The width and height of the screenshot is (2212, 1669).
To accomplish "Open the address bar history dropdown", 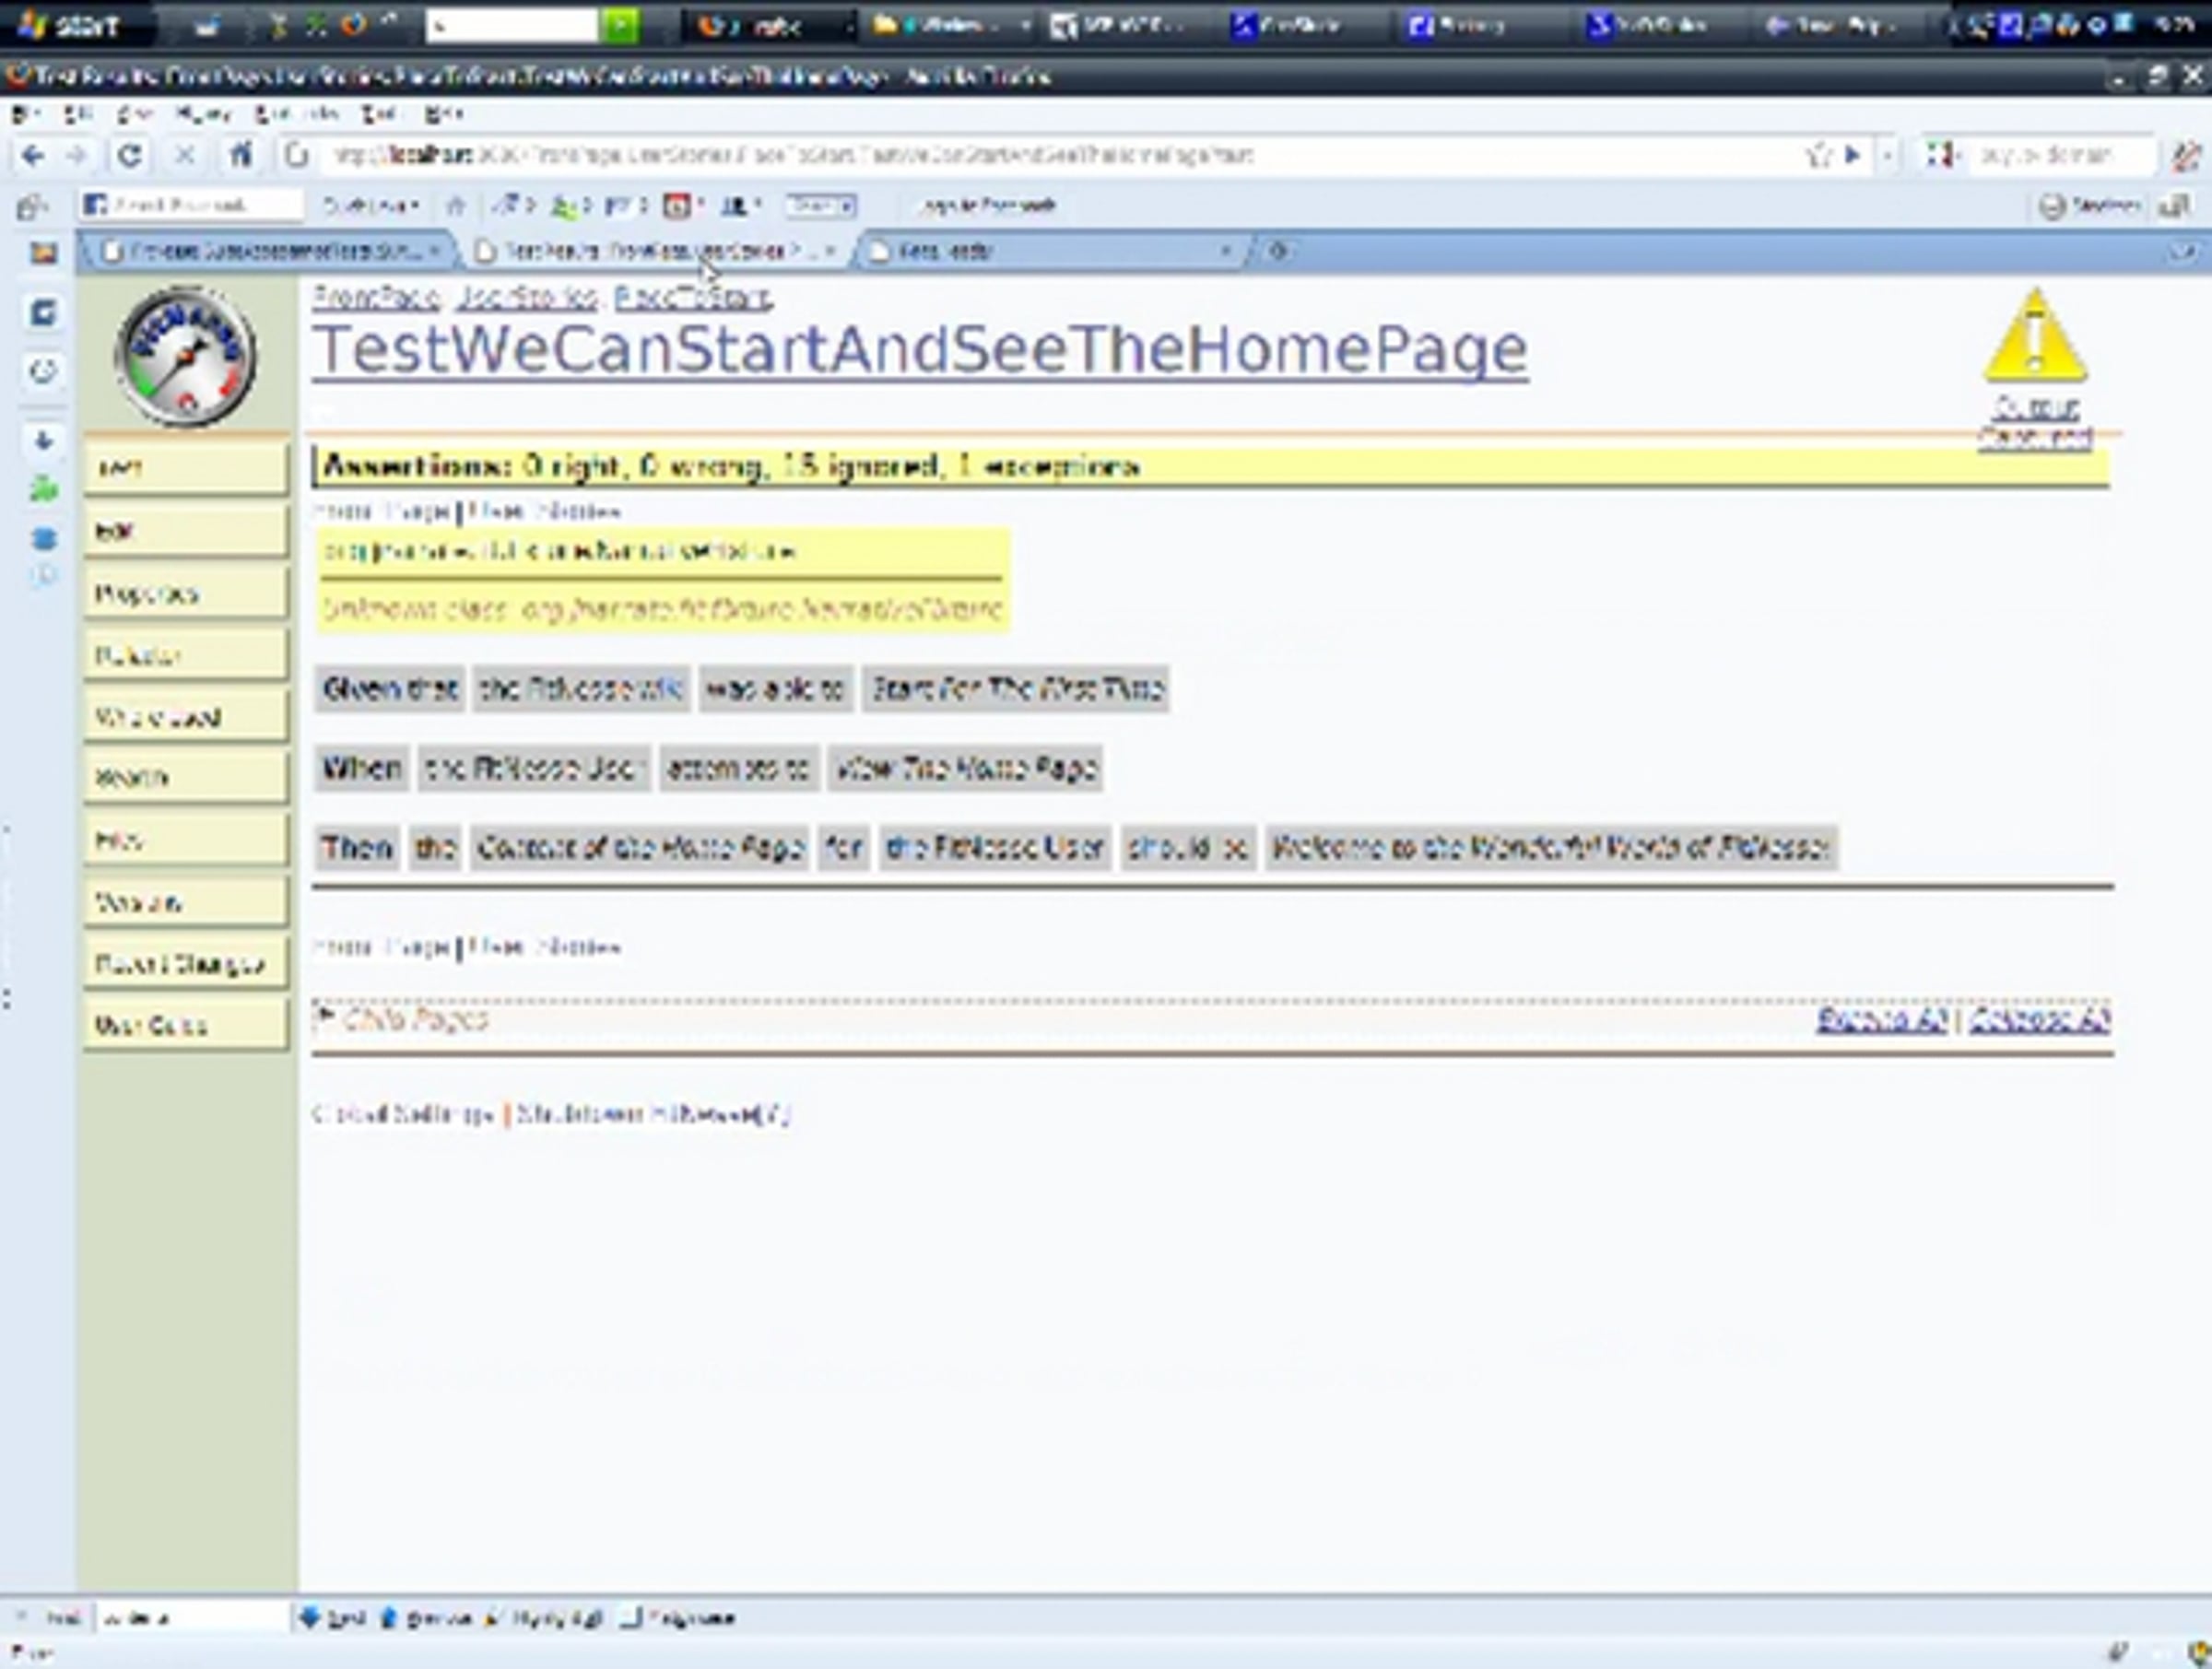I will (1886, 155).
